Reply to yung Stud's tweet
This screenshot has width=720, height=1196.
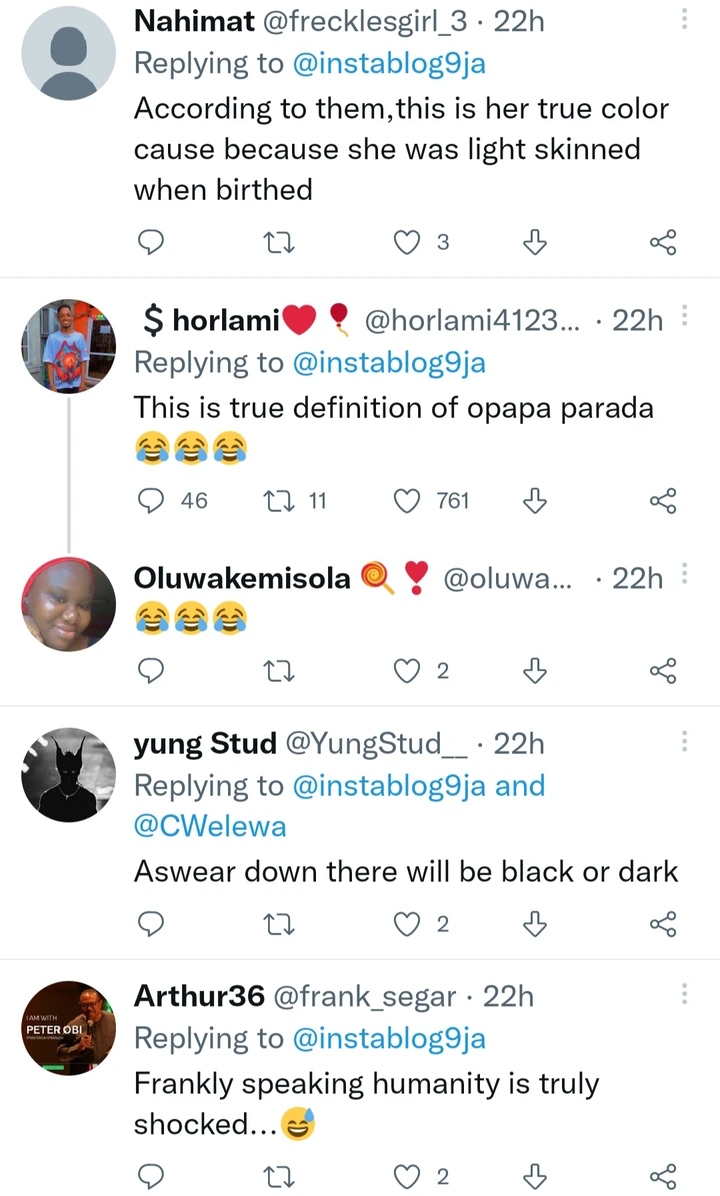tap(150, 925)
